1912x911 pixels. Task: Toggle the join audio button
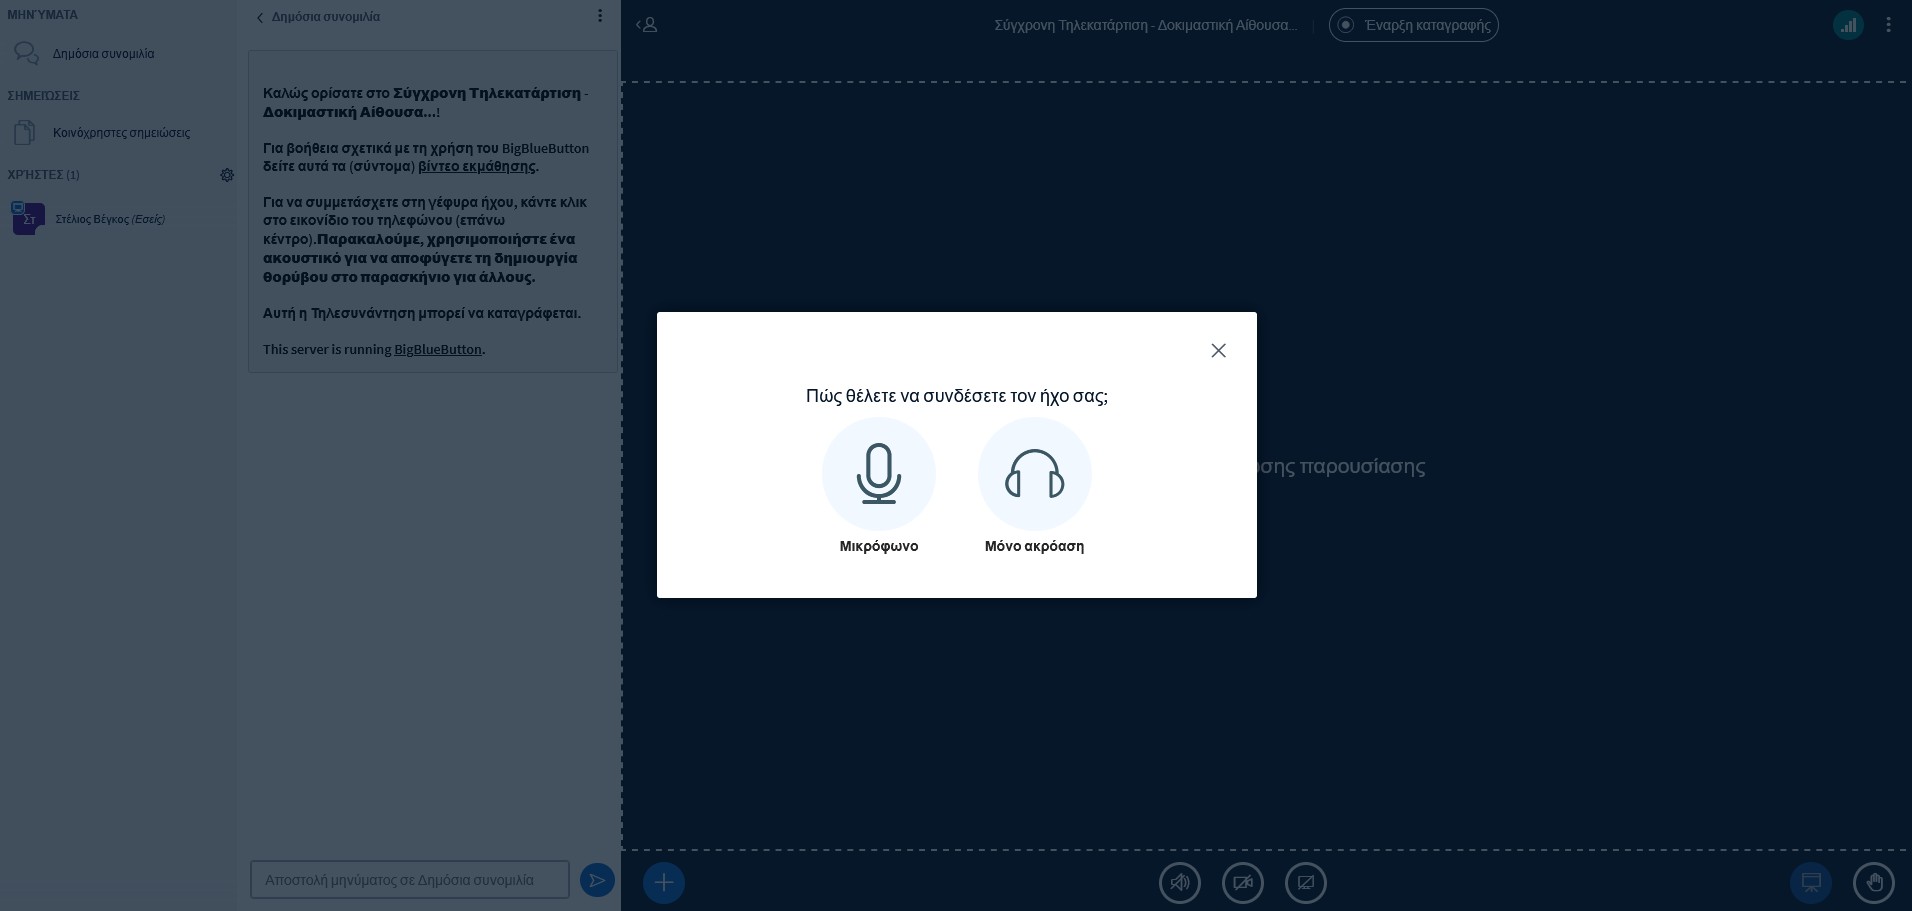(x=1179, y=883)
